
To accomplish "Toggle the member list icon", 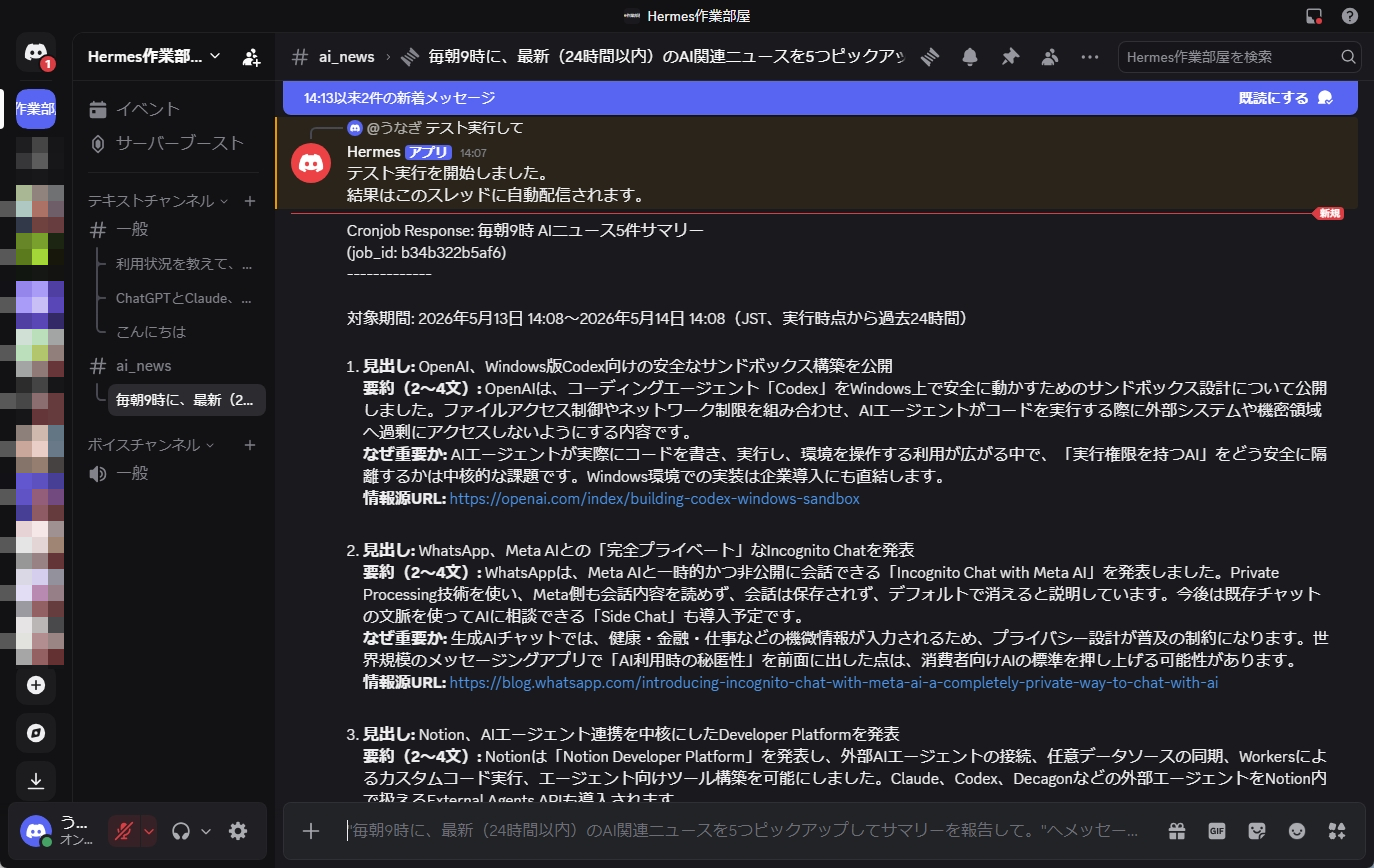I will [1049, 57].
